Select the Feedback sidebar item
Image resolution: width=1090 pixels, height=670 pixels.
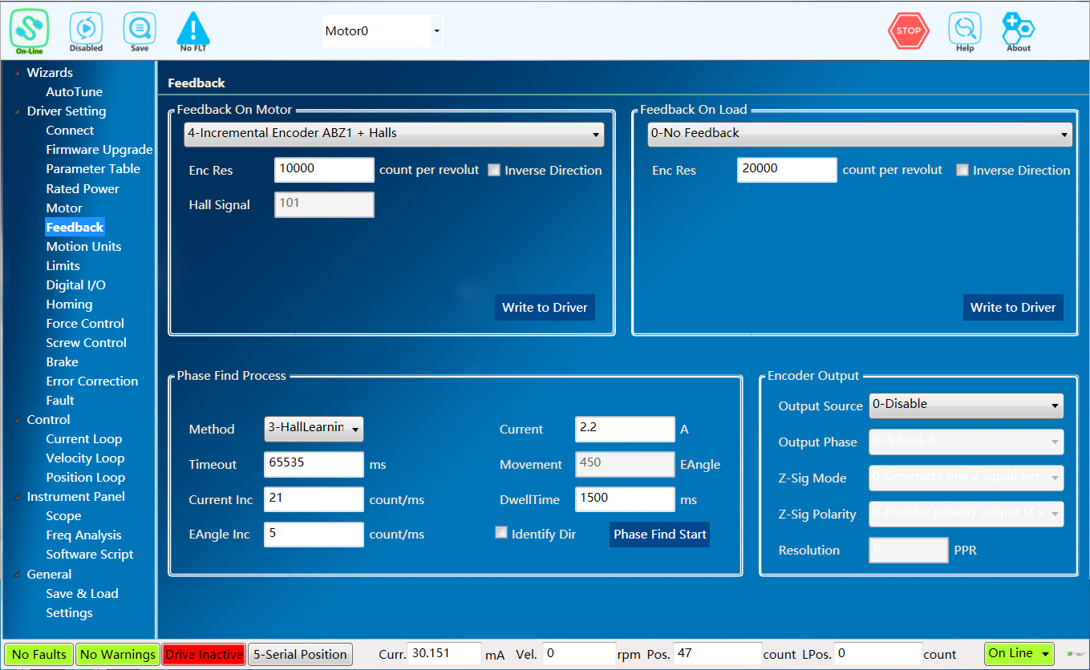pyautogui.click(x=74, y=227)
